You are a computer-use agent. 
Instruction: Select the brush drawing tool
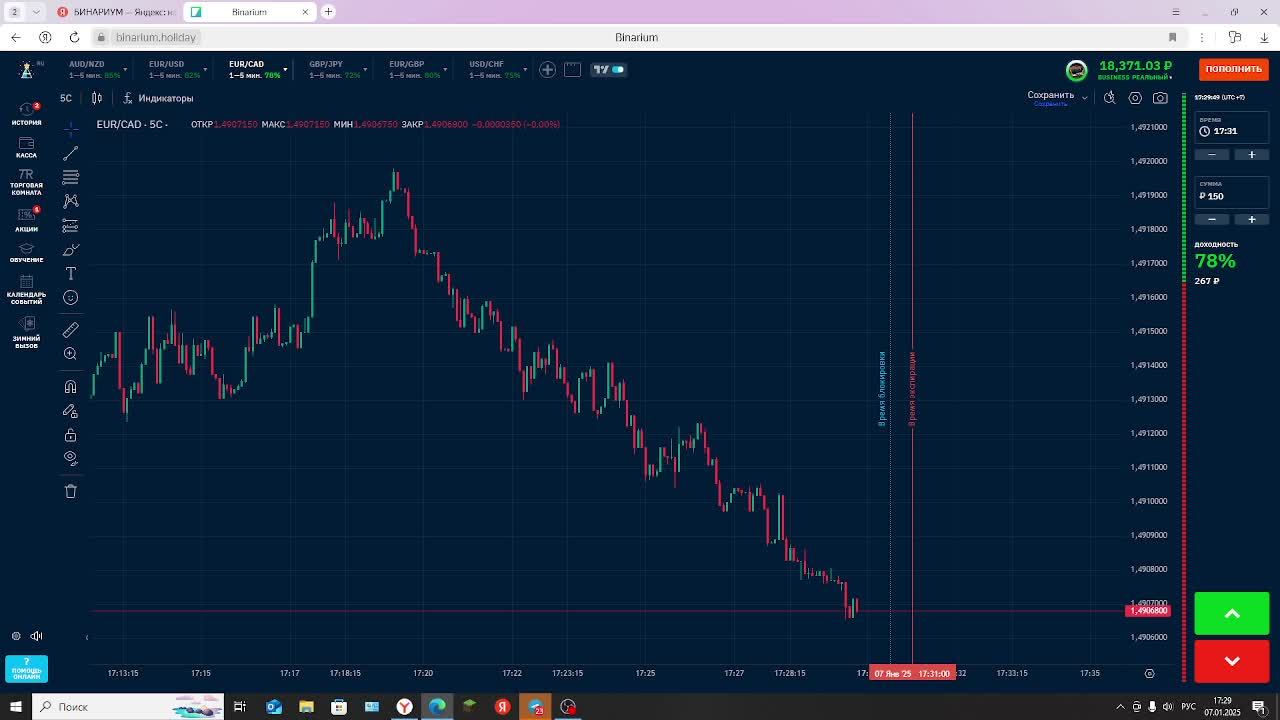point(70,249)
